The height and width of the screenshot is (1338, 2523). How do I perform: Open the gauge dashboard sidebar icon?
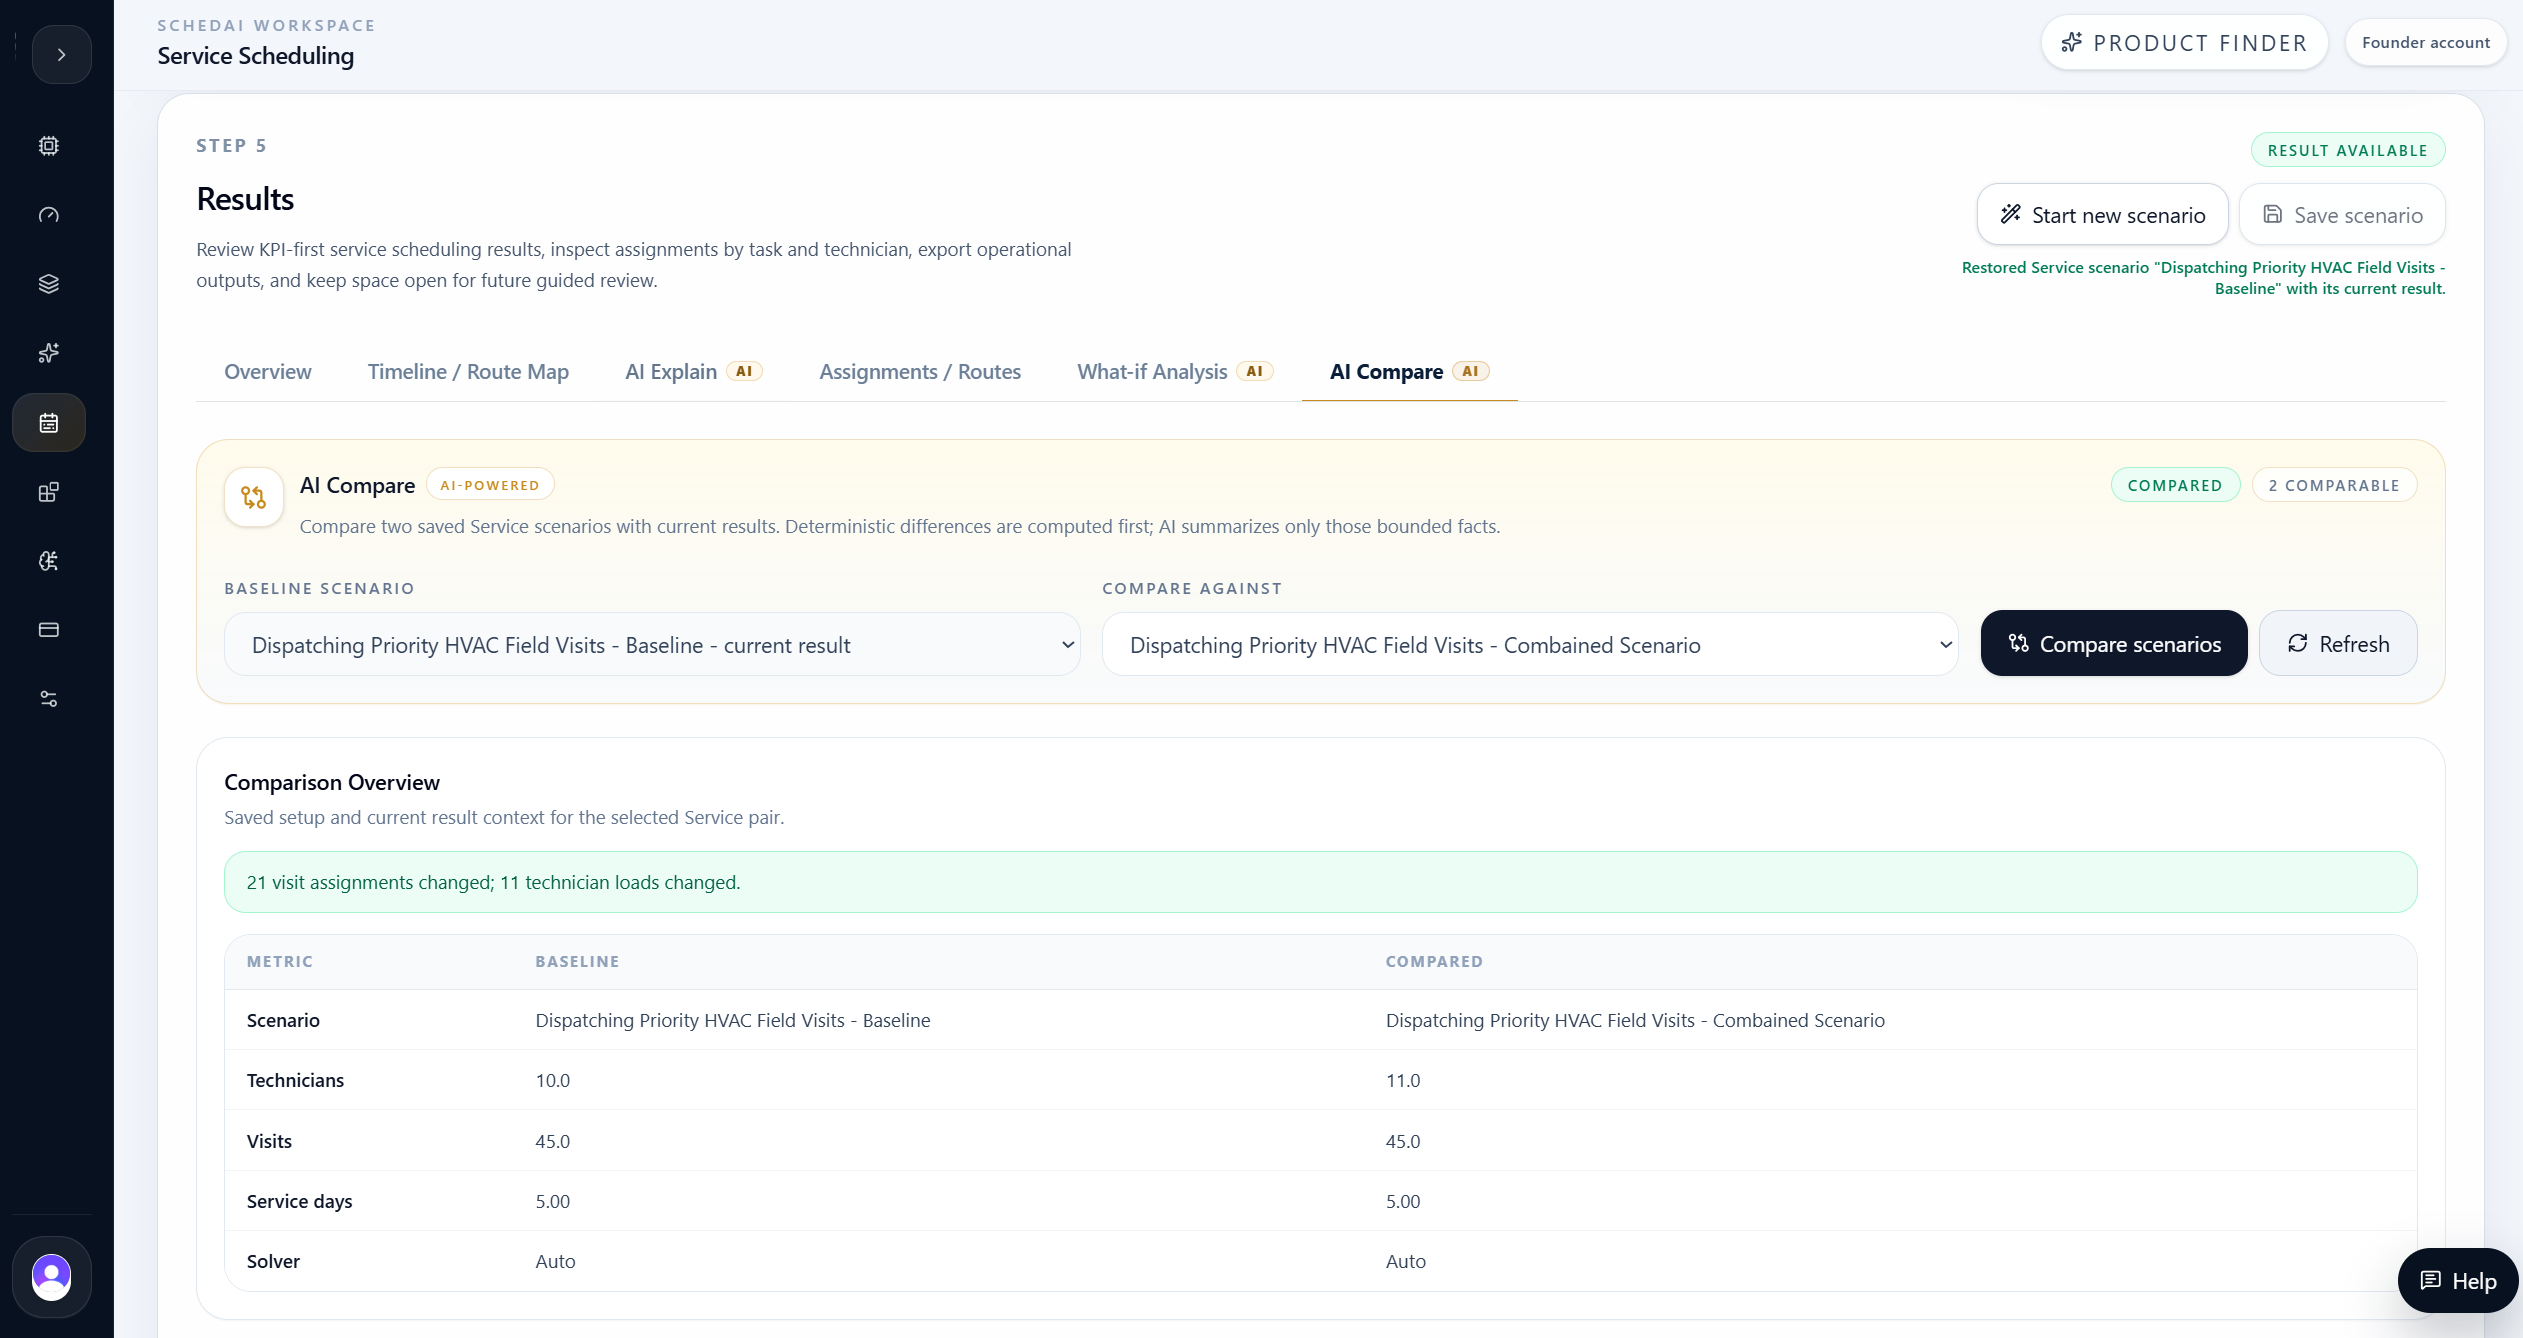[x=49, y=215]
